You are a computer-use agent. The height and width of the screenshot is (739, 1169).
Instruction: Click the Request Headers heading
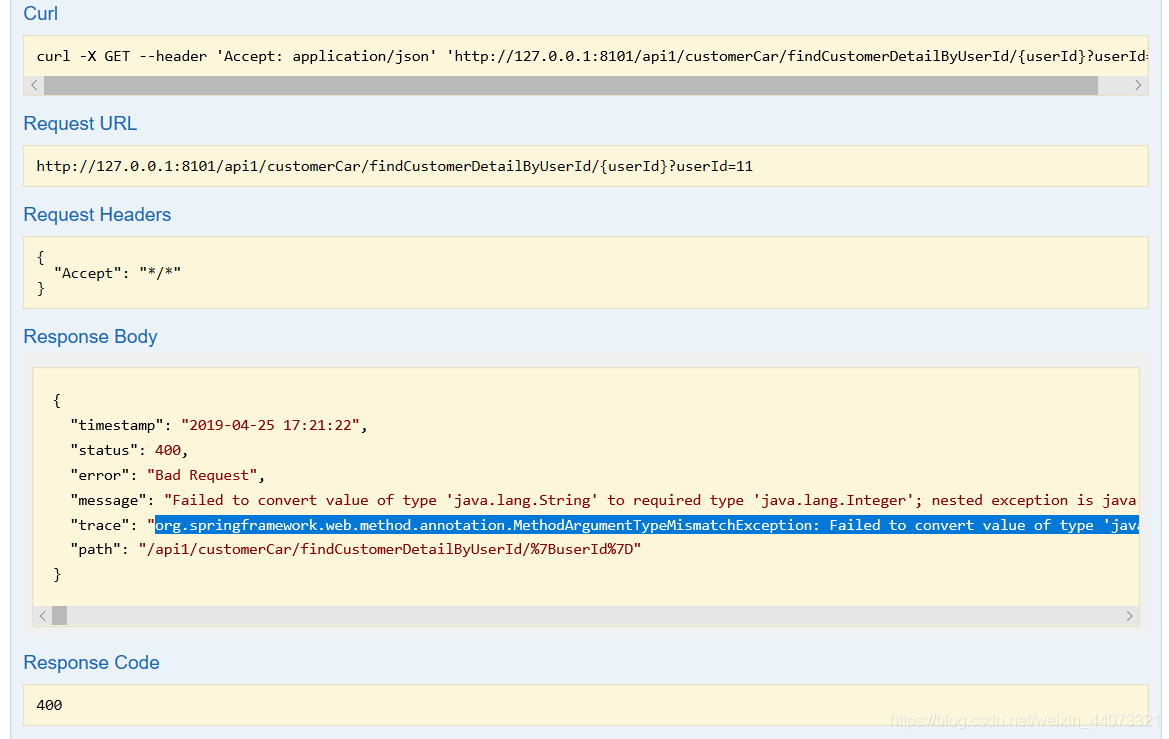coord(97,214)
